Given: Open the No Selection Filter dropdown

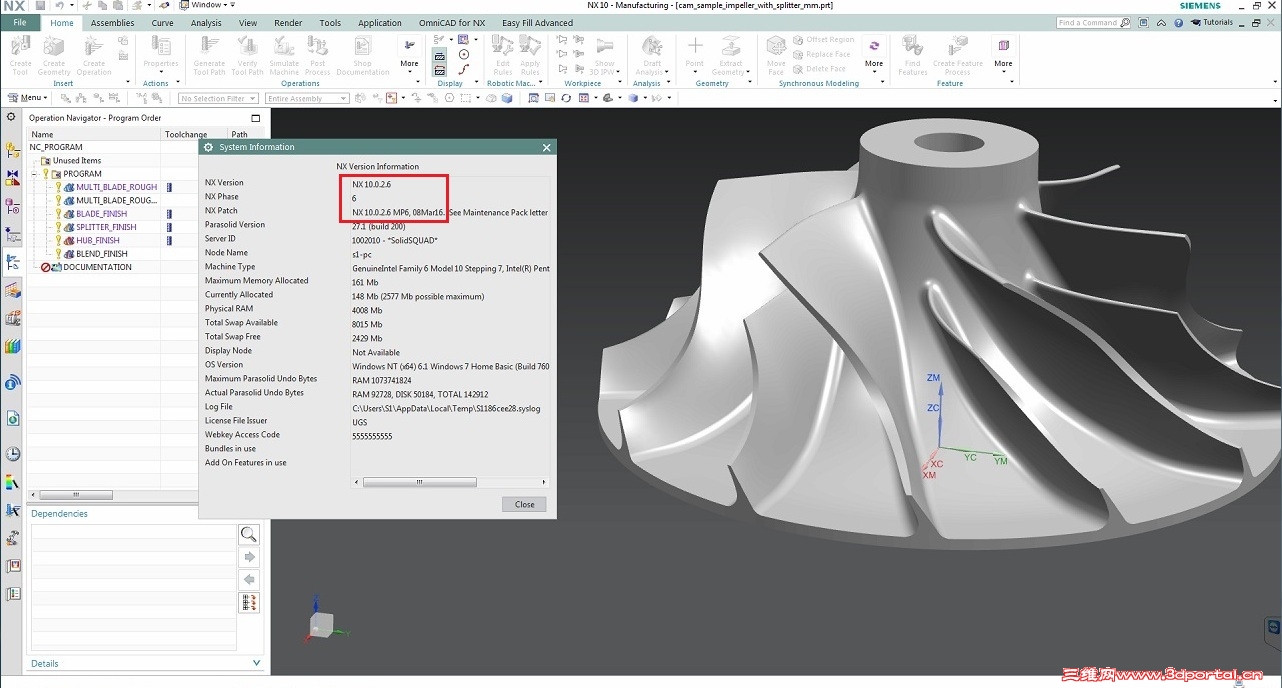Looking at the screenshot, I should point(218,98).
